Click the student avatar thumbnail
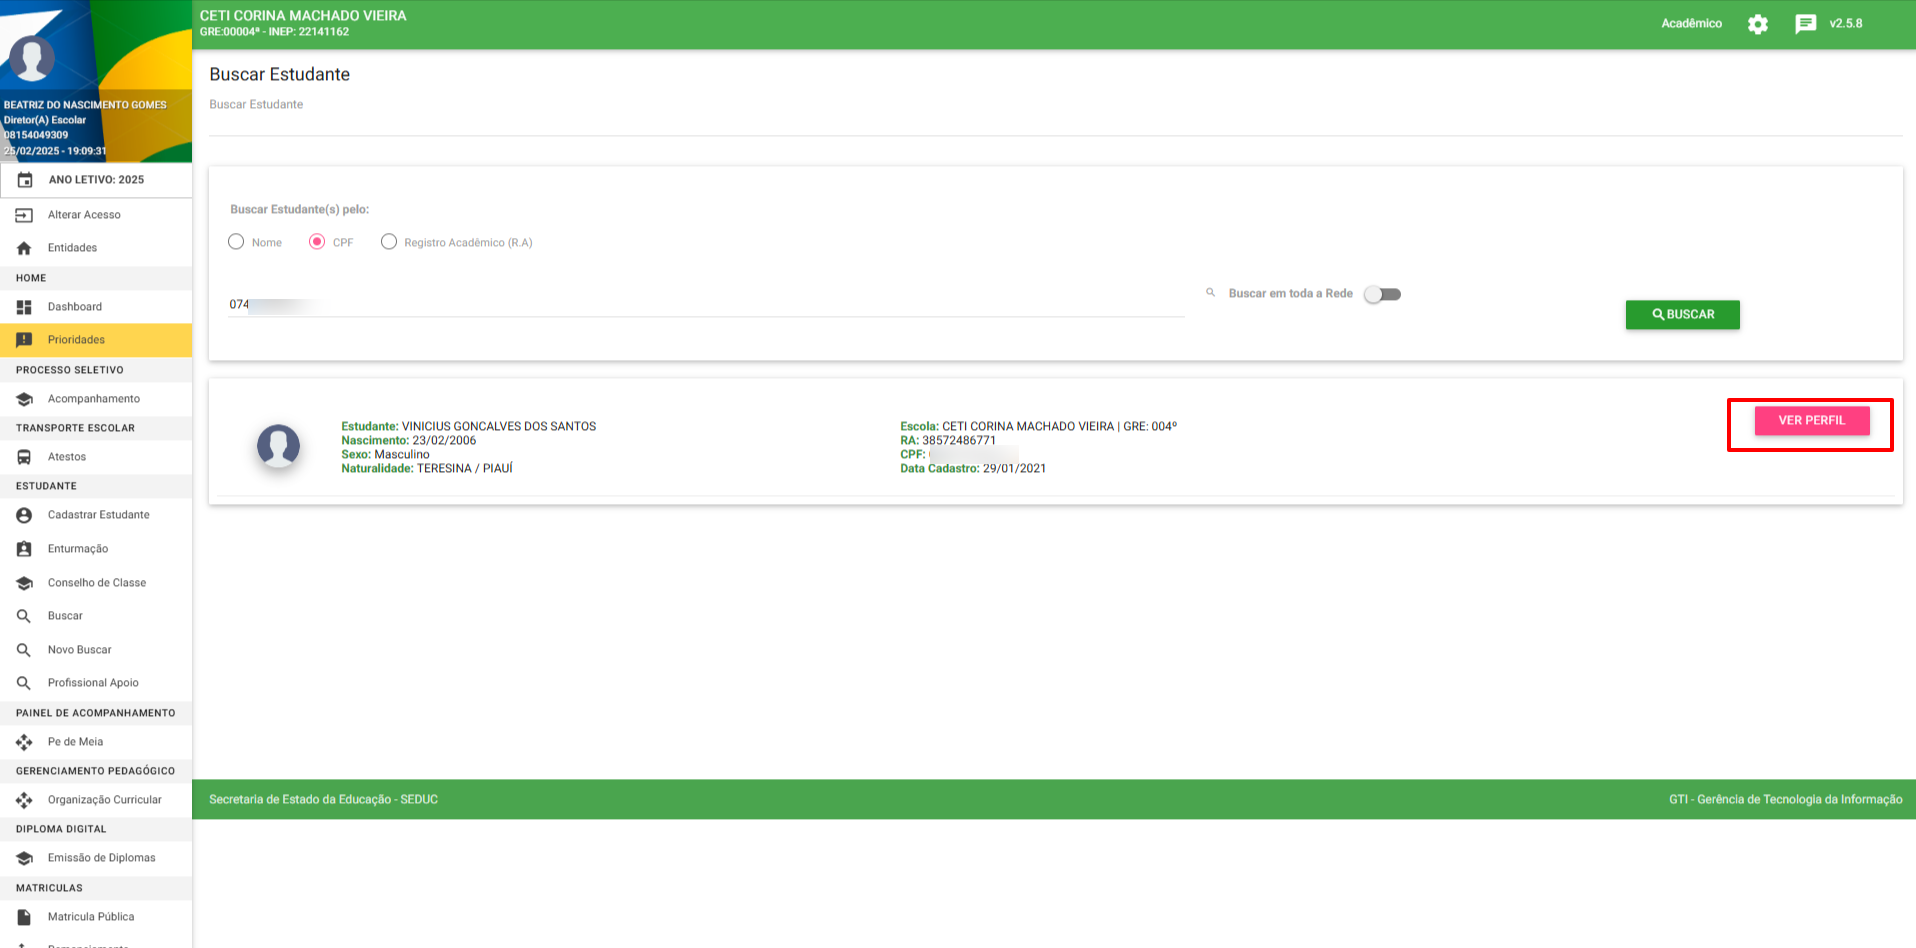 278,446
